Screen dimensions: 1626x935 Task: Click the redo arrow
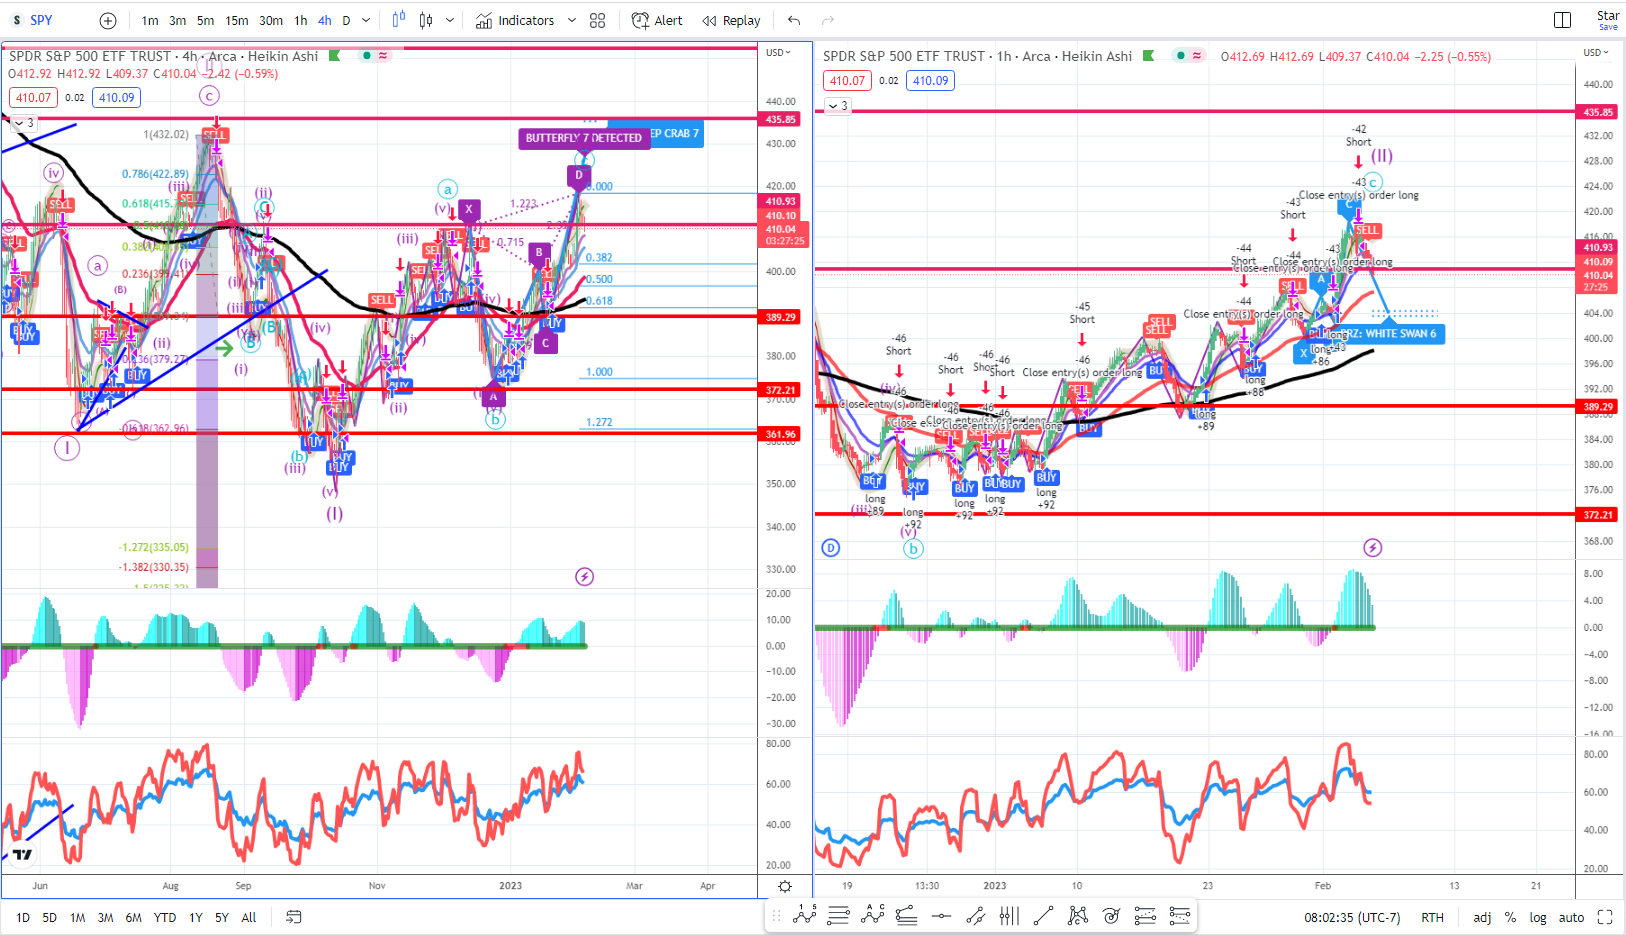(x=828, y=20)
